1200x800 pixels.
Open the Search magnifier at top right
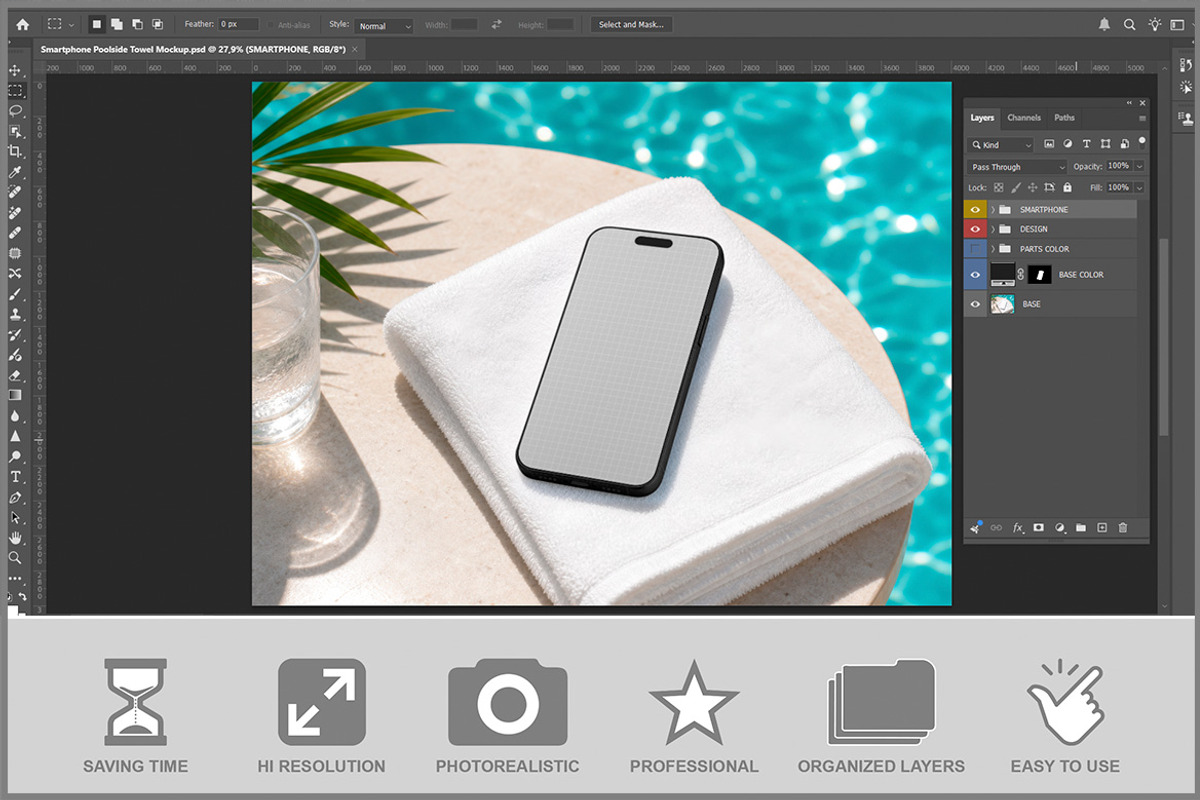coord(1130,24)
